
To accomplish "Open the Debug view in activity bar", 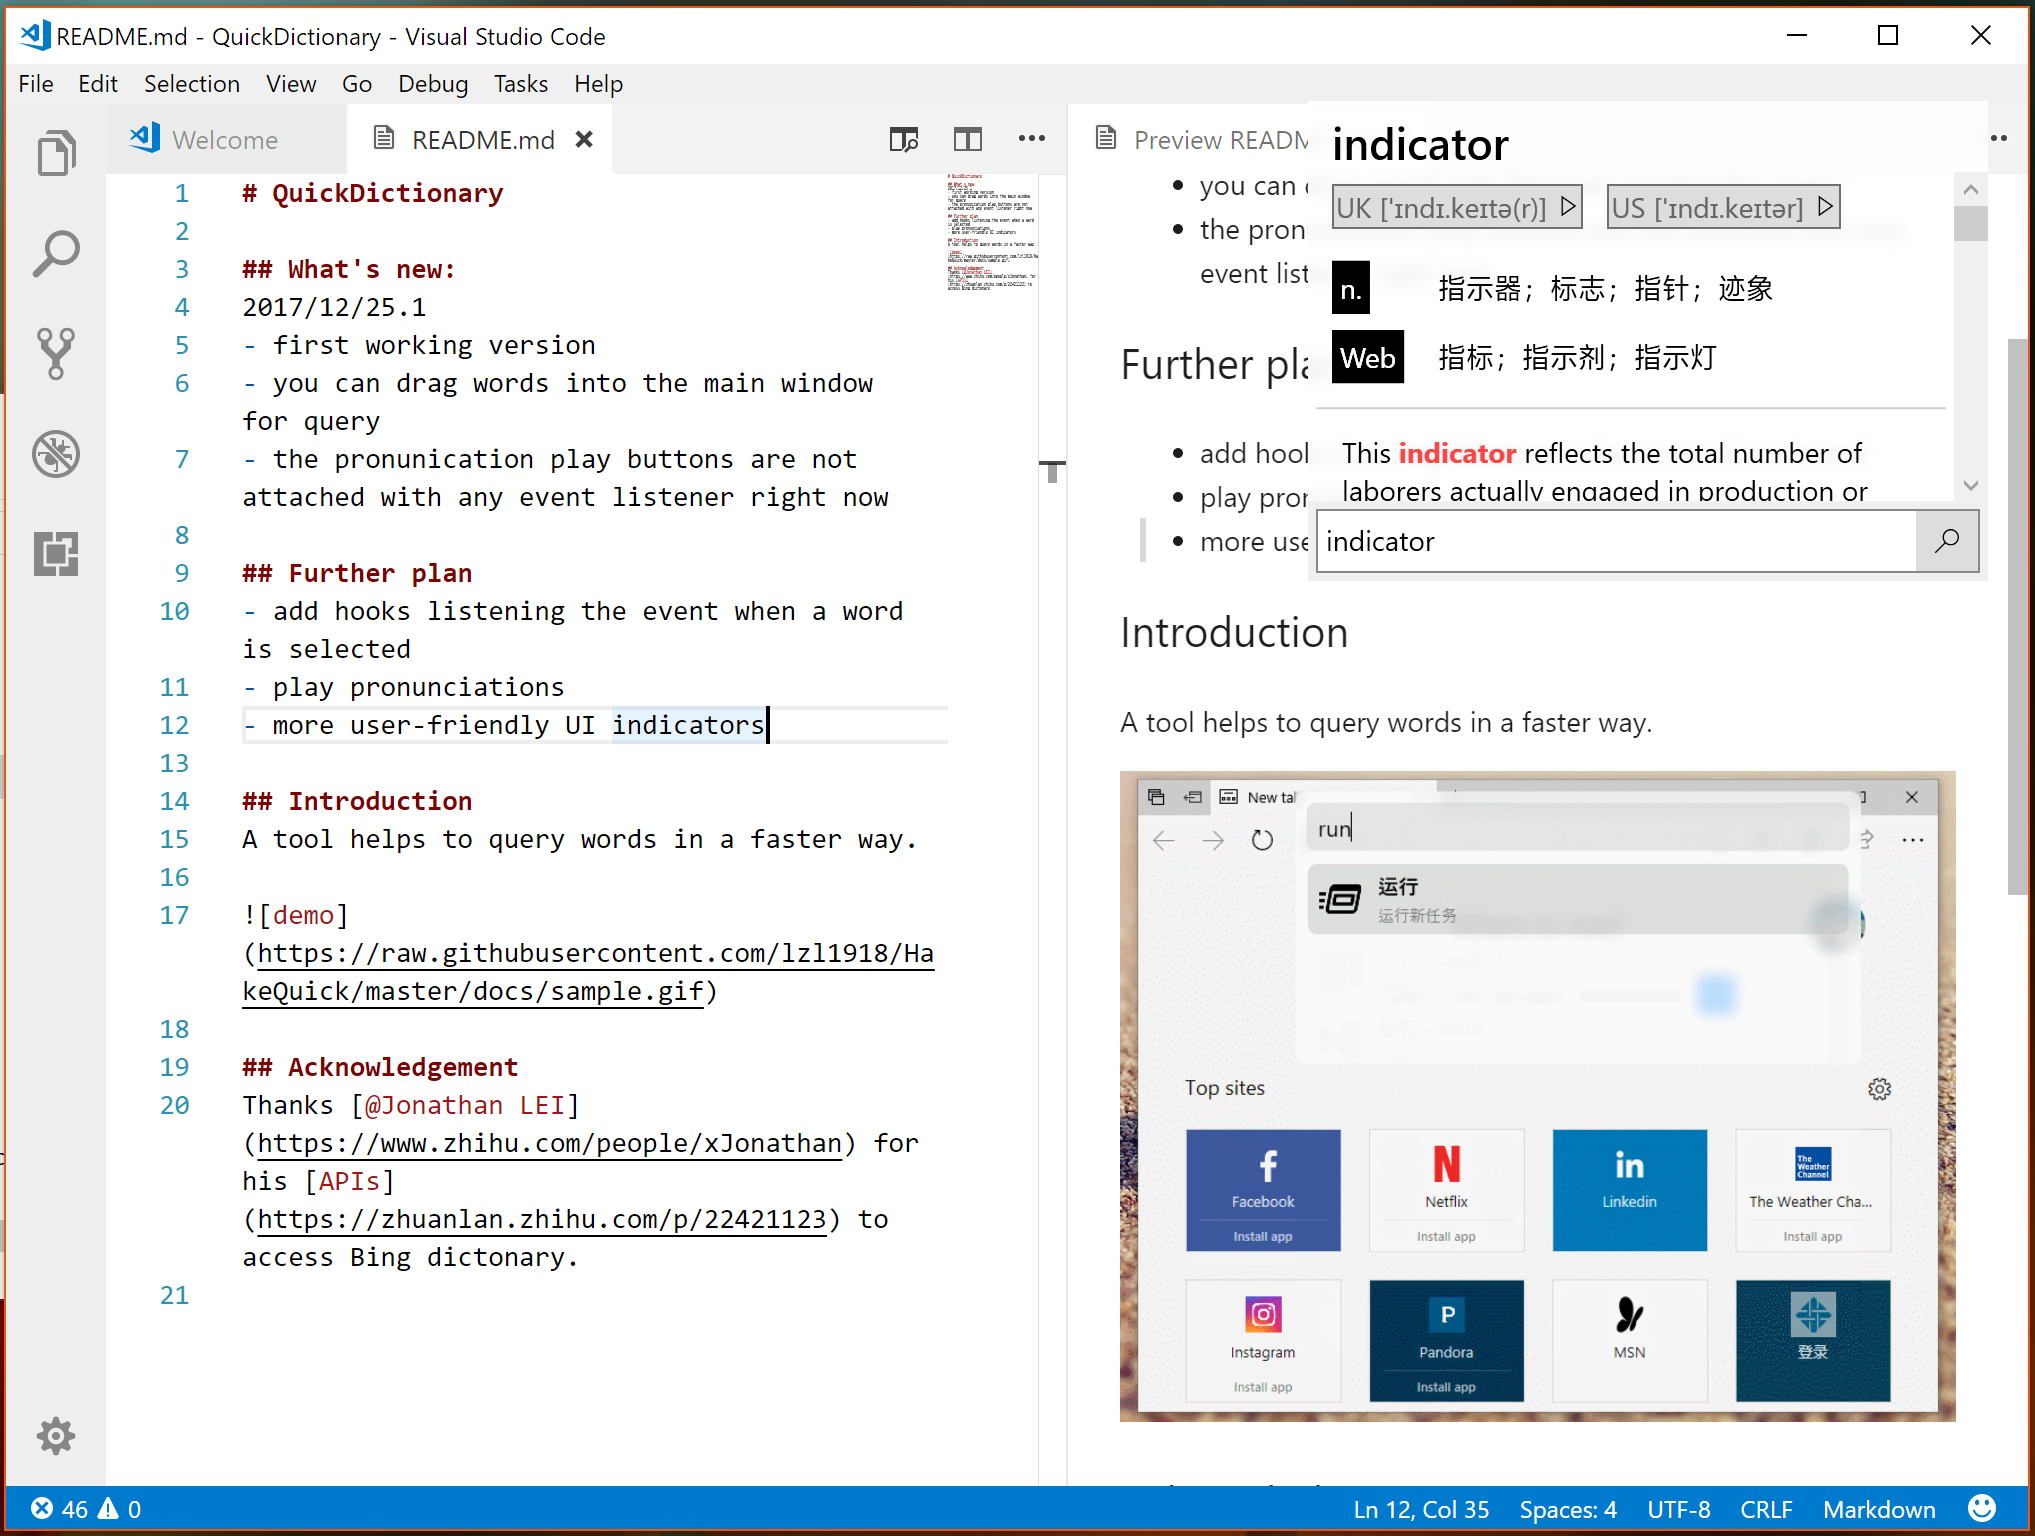I will pyautogui.click(x=56, y=454).
